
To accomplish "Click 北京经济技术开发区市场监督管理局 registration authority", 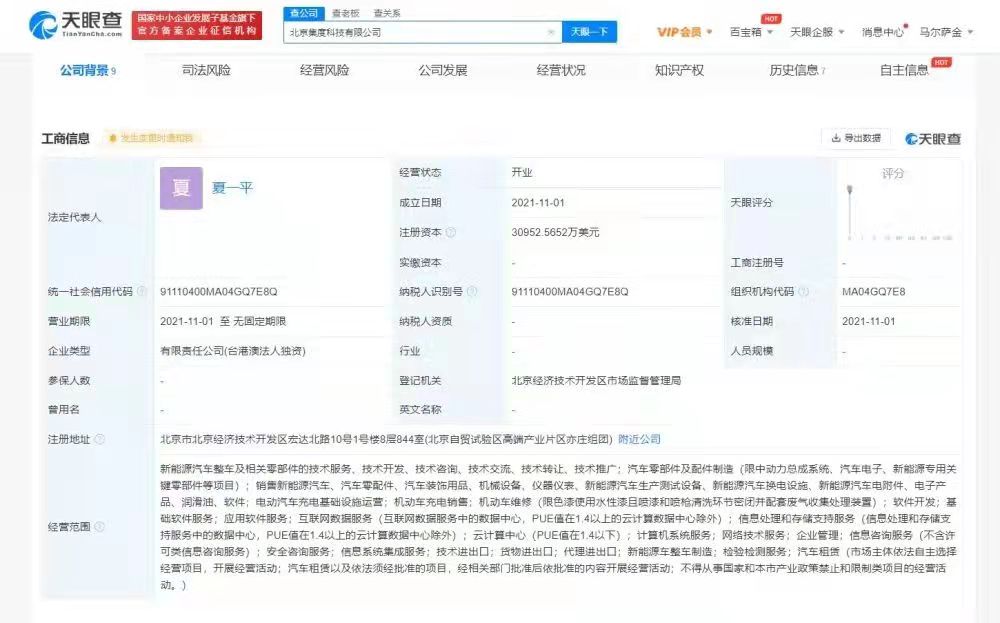I will 596,381.
